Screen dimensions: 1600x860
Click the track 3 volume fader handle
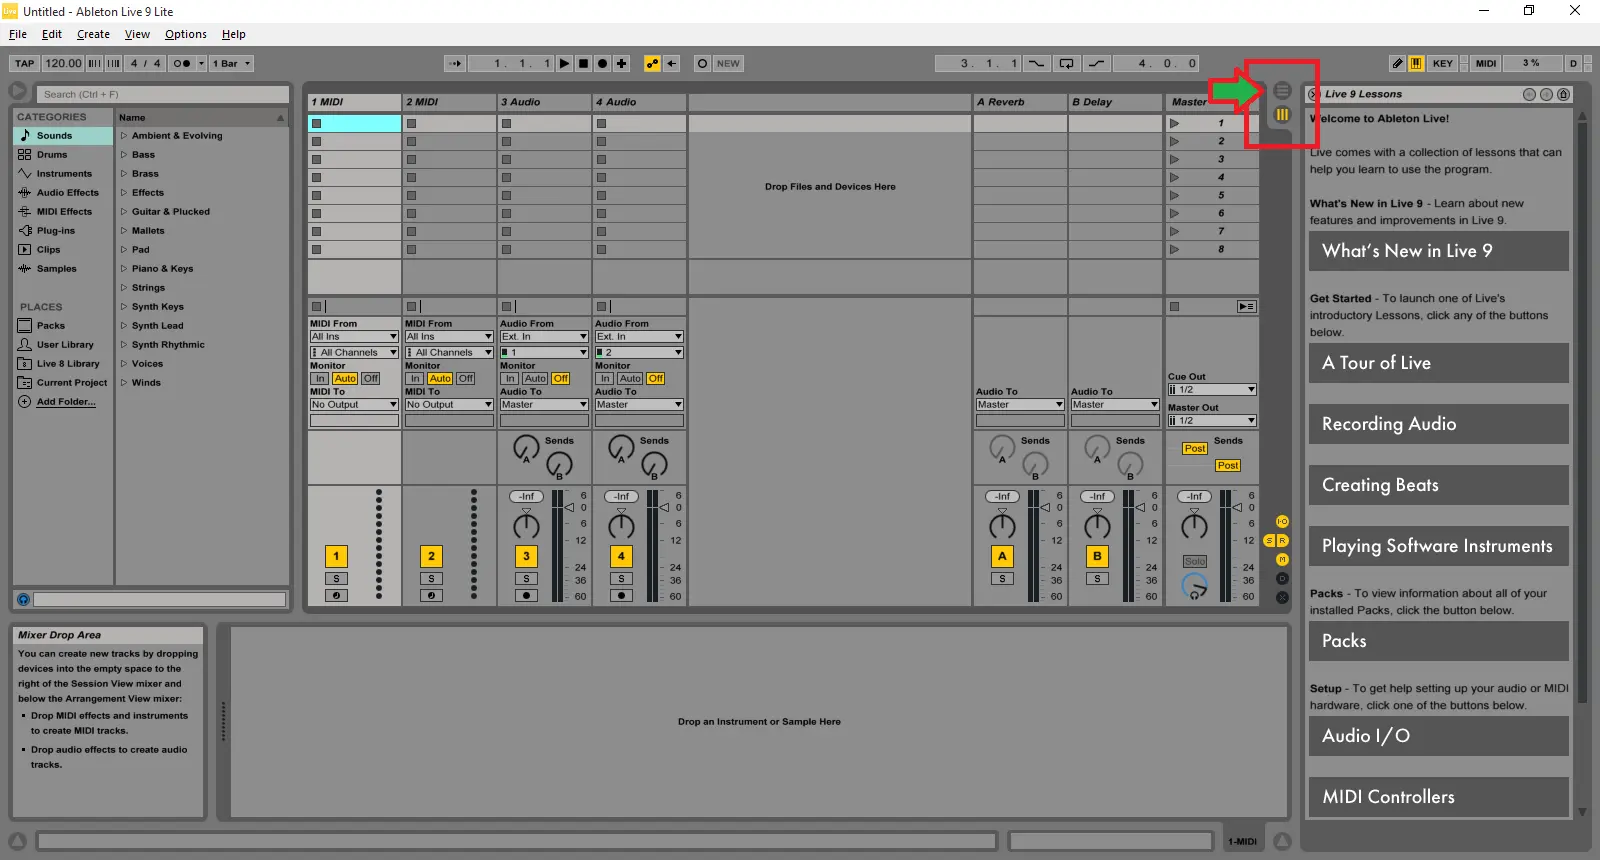569,508
